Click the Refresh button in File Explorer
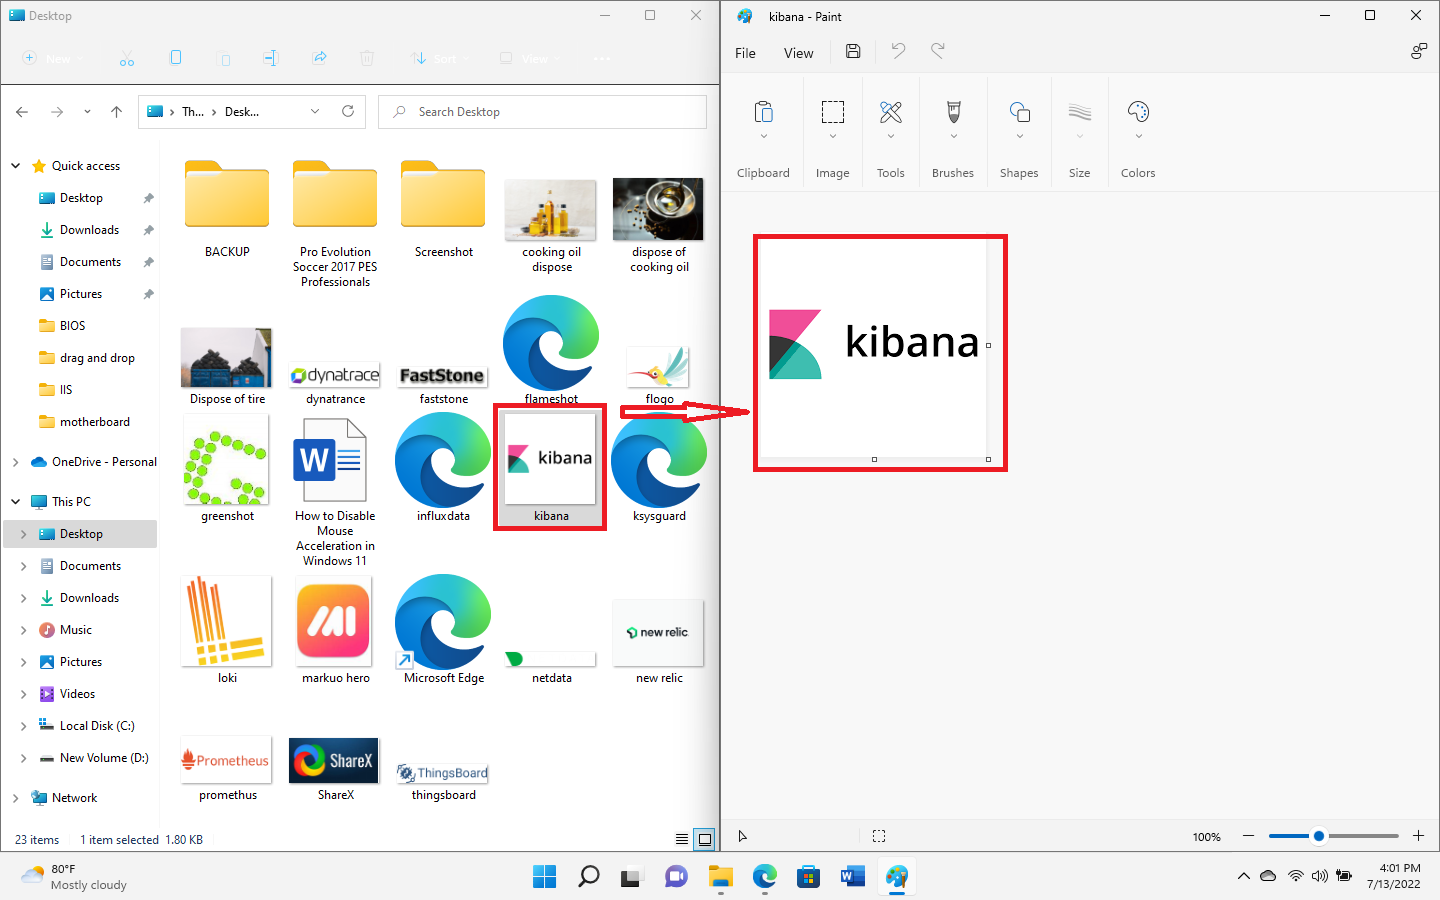Image resolution: width=1440 pixels, height=900 pixels. [x=348, y=111]
